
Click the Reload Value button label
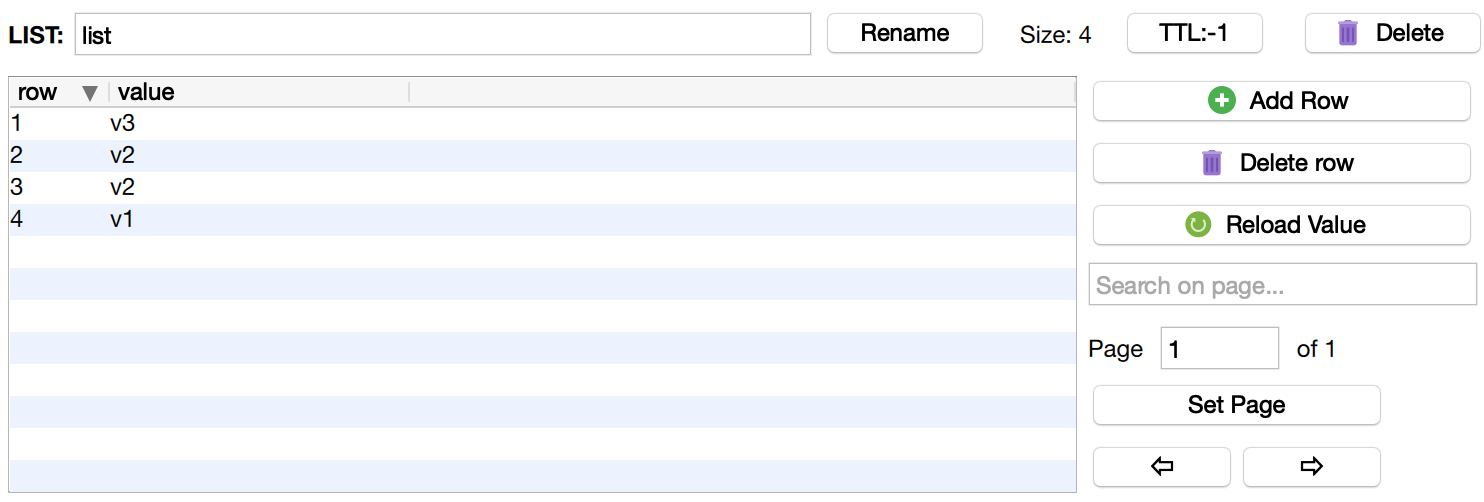[1295, 225]
